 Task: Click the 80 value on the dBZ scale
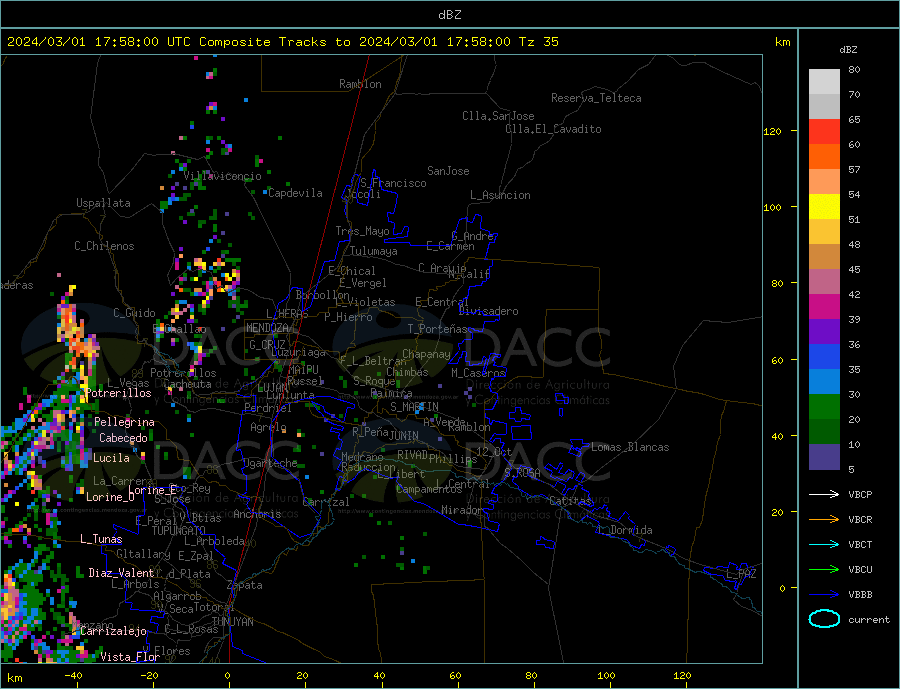[854, 69]
